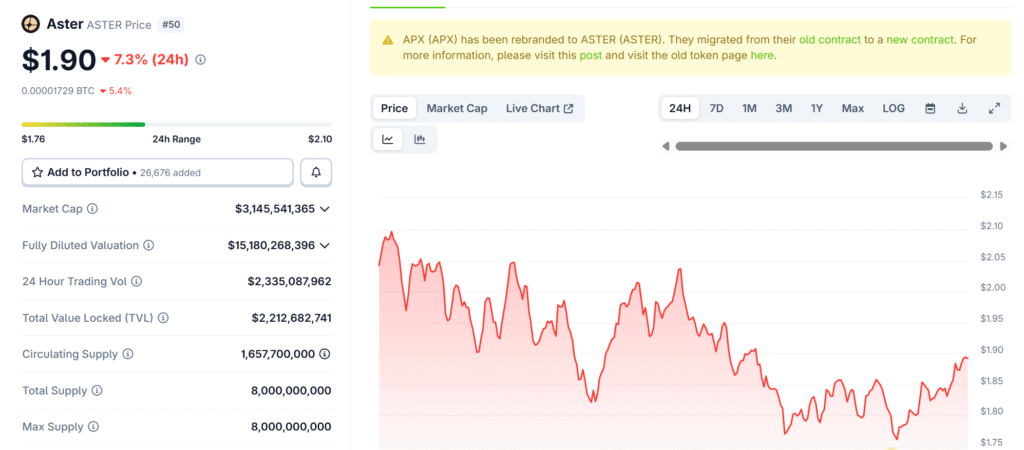Expand Market Cap value chevron
The height and width of the screenshot is (450, 1024).
(x=325, y=209)
